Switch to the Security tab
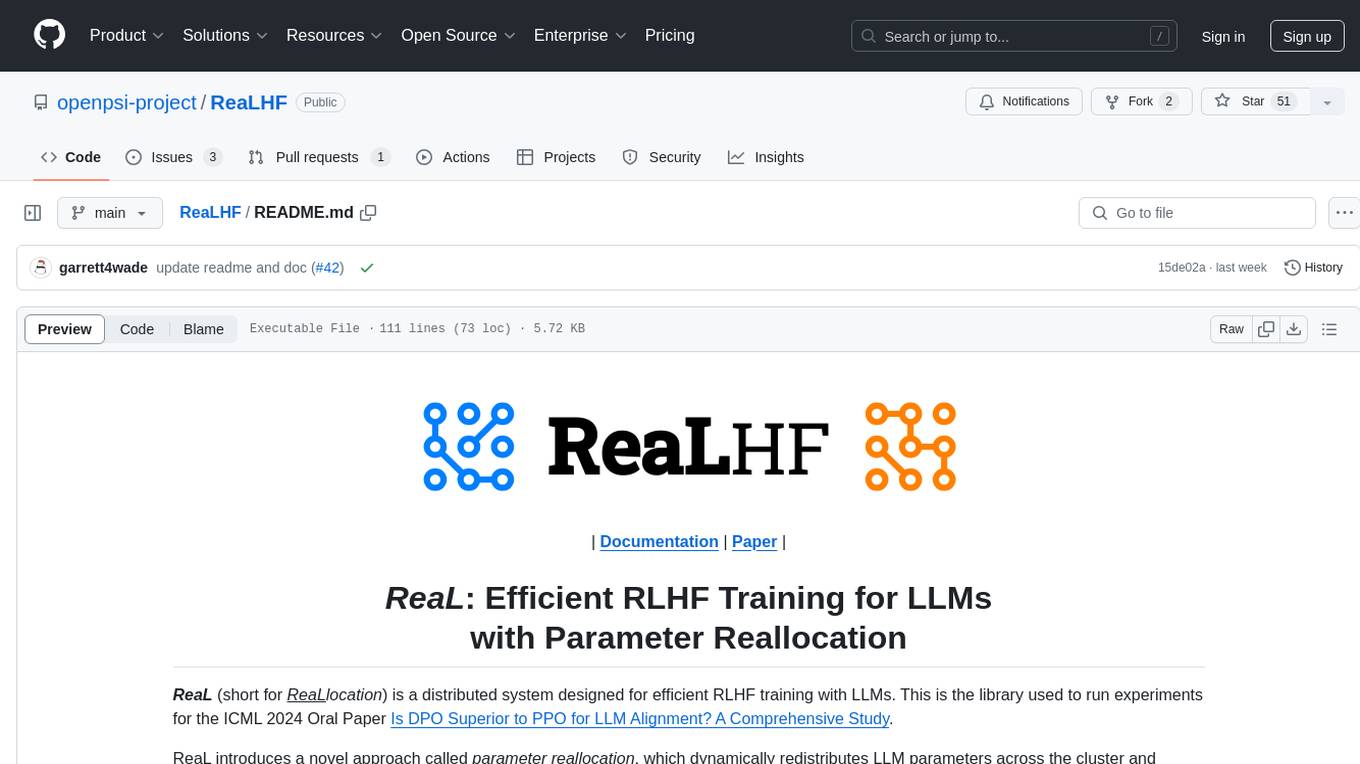1360x764 pixels. 661,157
